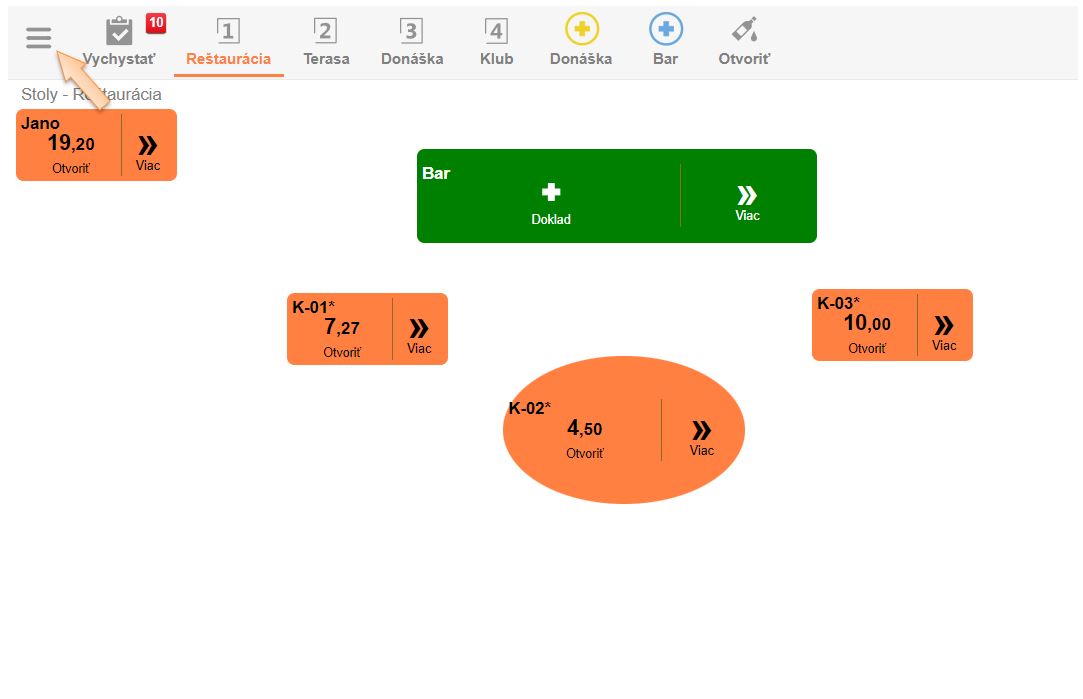Click the Otvoriť bottle icon in toolbar
Screen dimensions: 1083x699
tap(744, 30)
